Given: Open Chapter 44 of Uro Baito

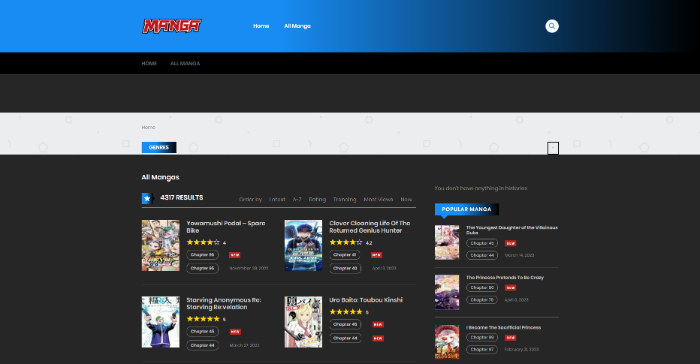Looking at the screenshot, I should (345, 338).
